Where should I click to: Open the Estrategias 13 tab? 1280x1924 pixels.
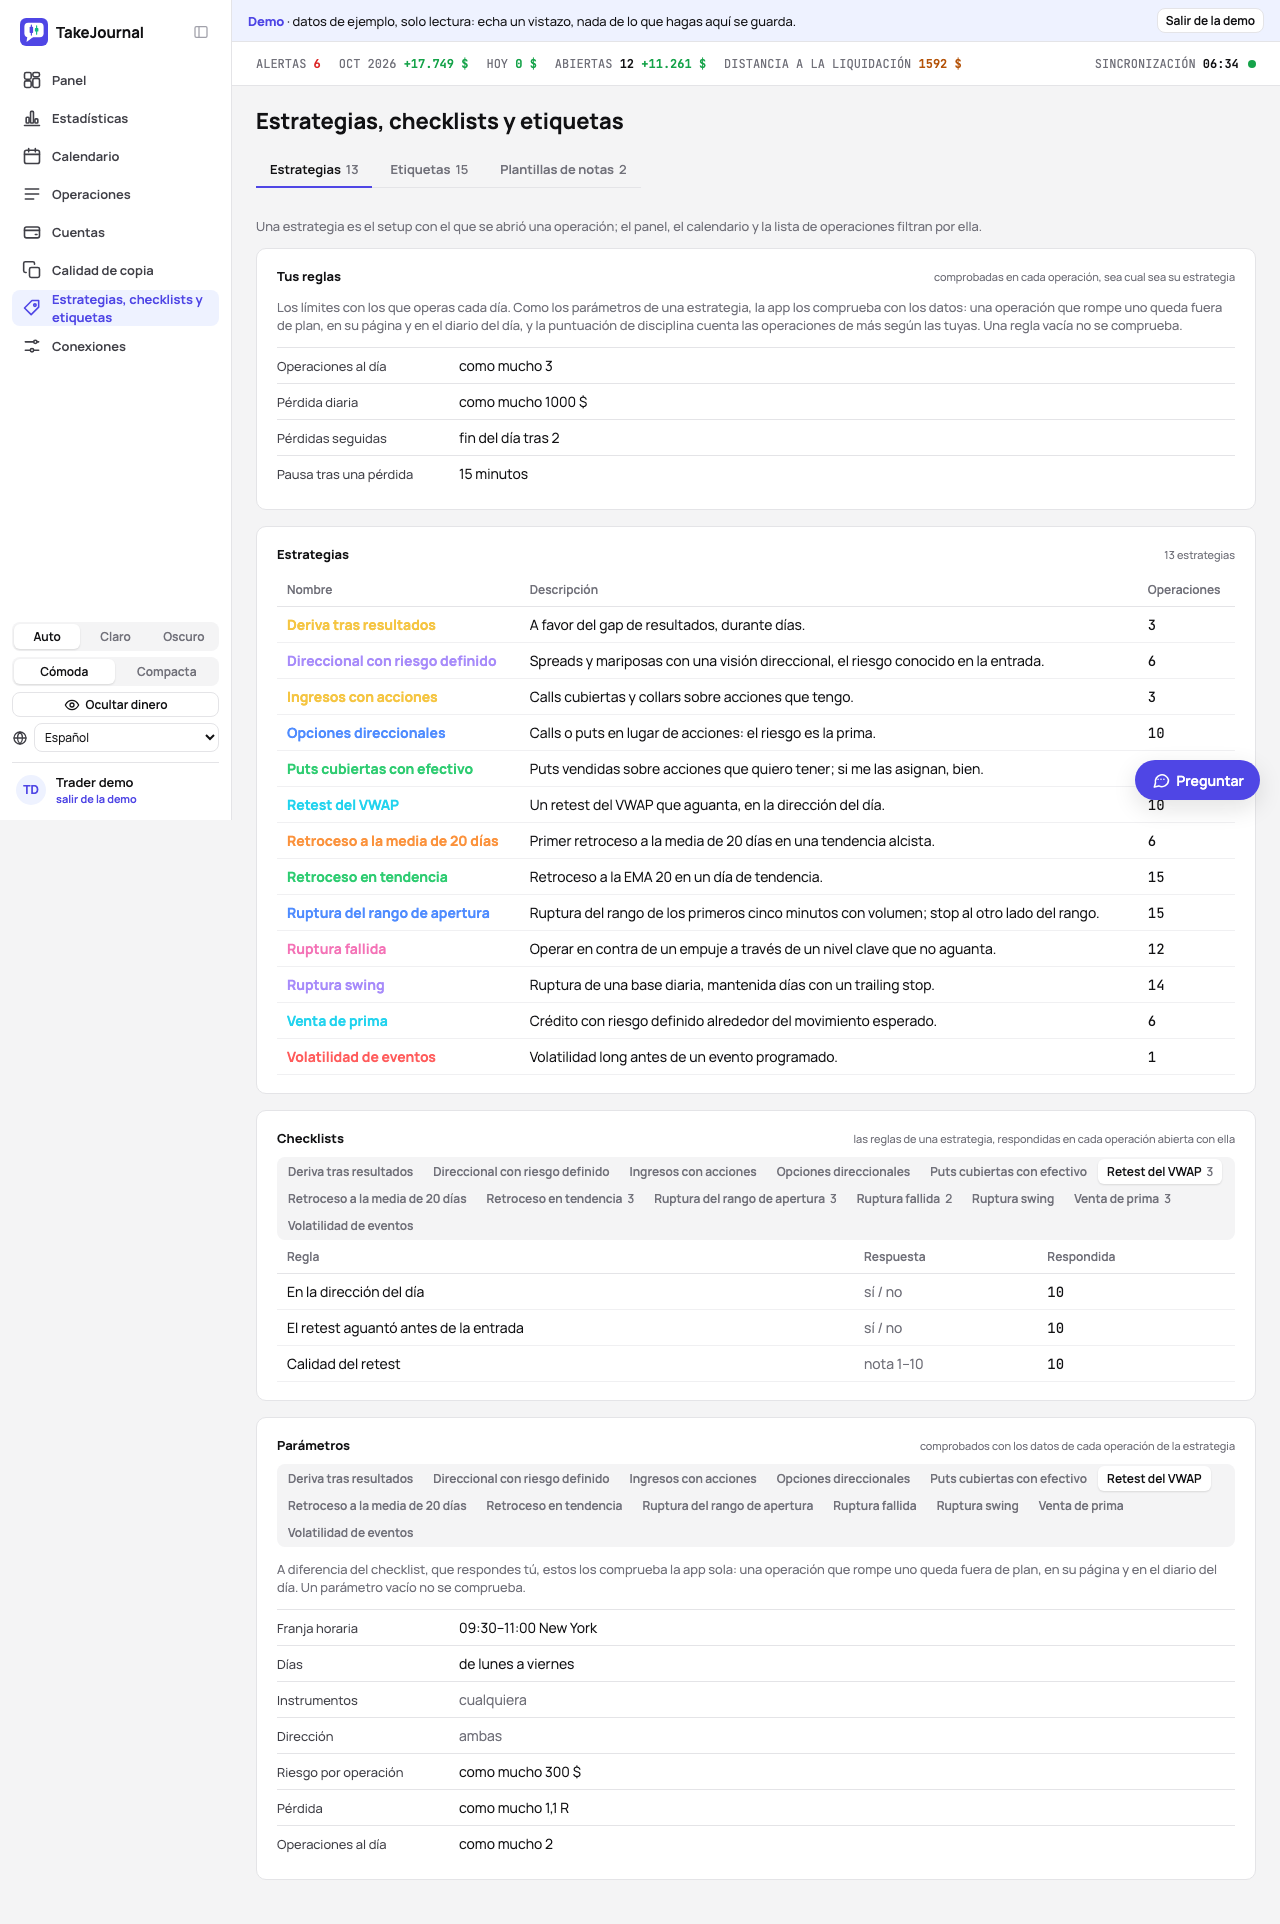[x=314, y=170]
